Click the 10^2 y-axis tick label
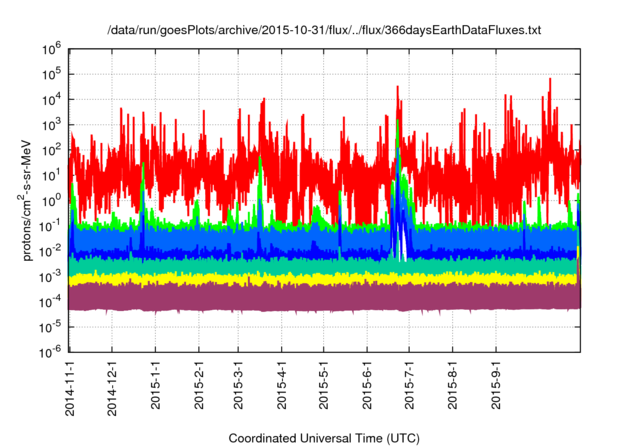Viewport: 640px width, 448px height. click(x=51, y=150)
